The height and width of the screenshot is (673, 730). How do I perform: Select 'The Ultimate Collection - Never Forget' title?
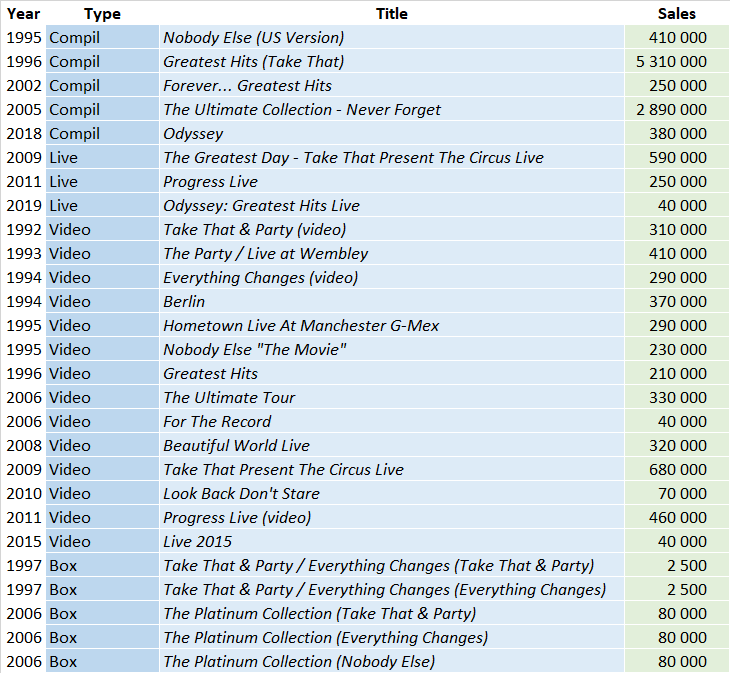(302, 110)
